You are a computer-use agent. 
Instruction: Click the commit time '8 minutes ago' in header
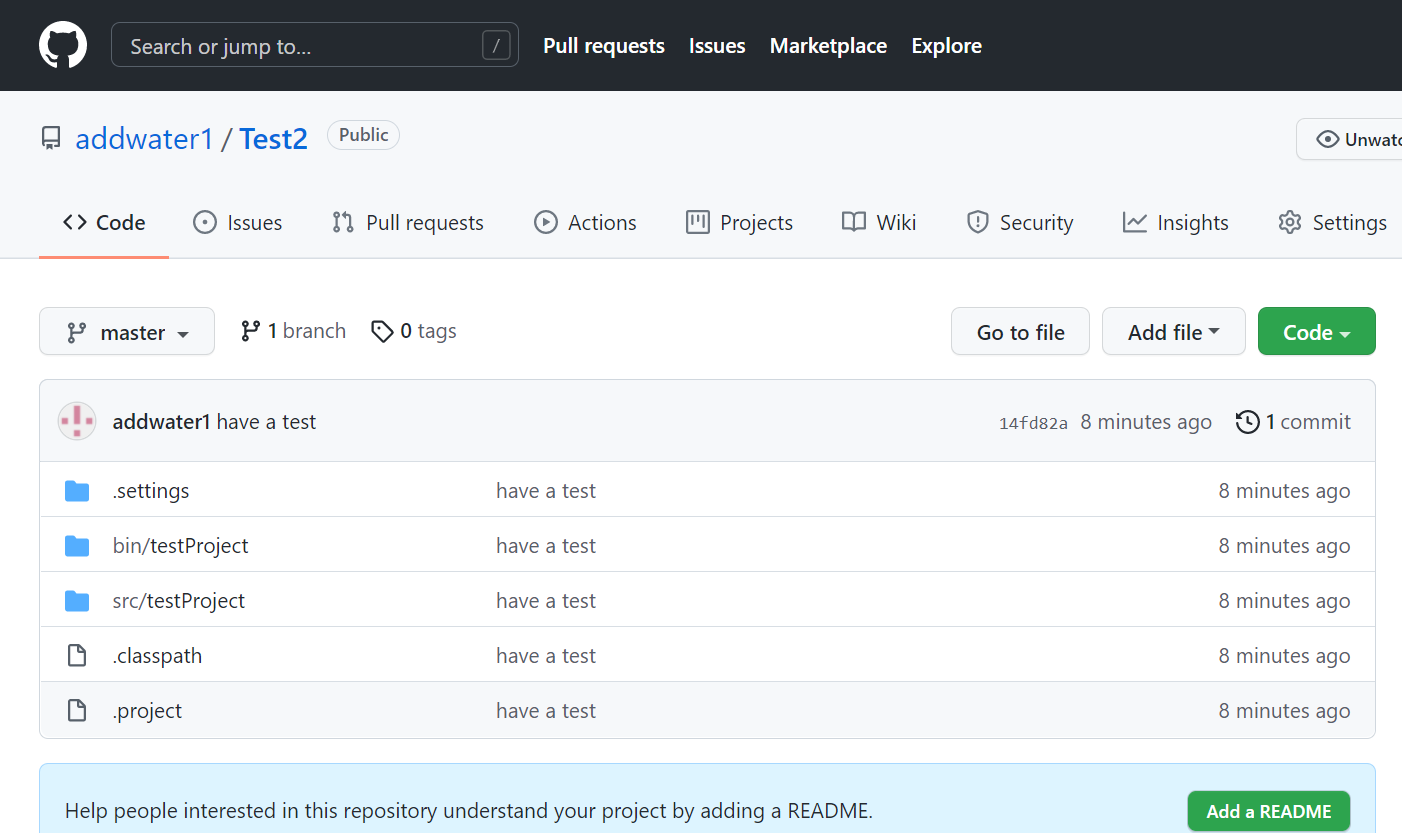1146,422
